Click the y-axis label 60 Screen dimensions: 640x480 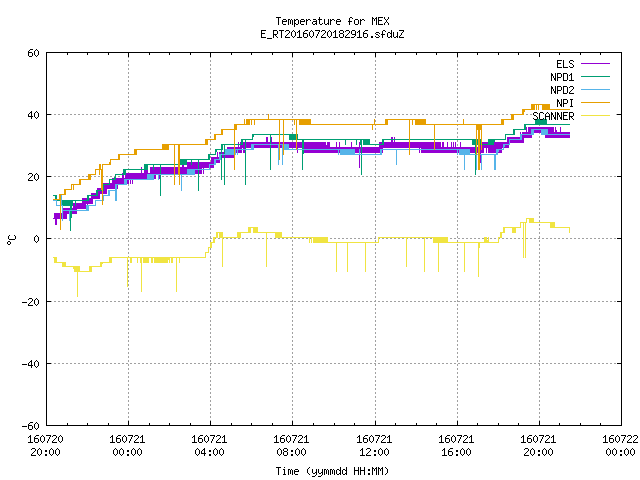[33, 53]
